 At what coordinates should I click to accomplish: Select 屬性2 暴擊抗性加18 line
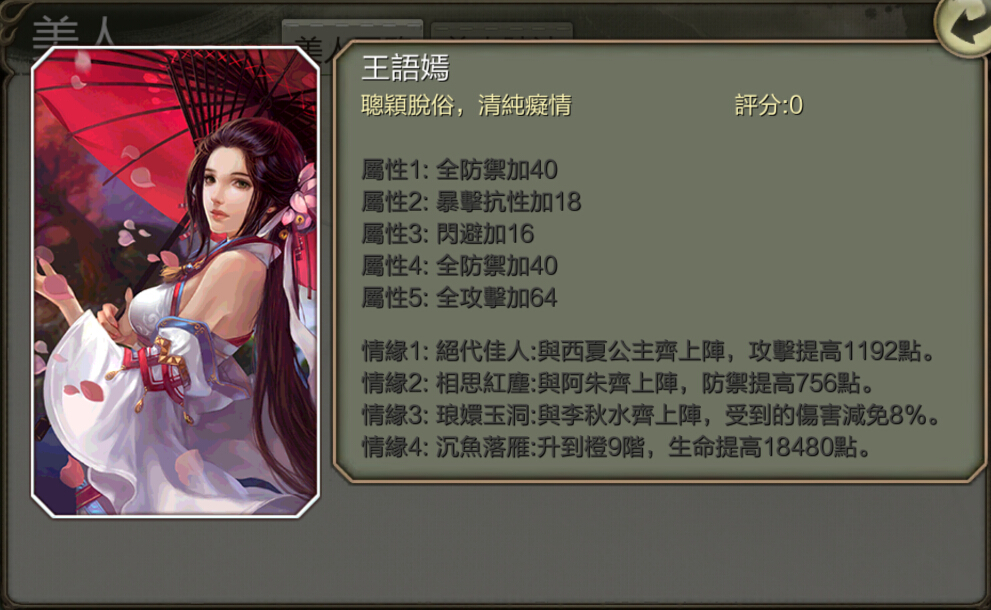pos(471,202)
